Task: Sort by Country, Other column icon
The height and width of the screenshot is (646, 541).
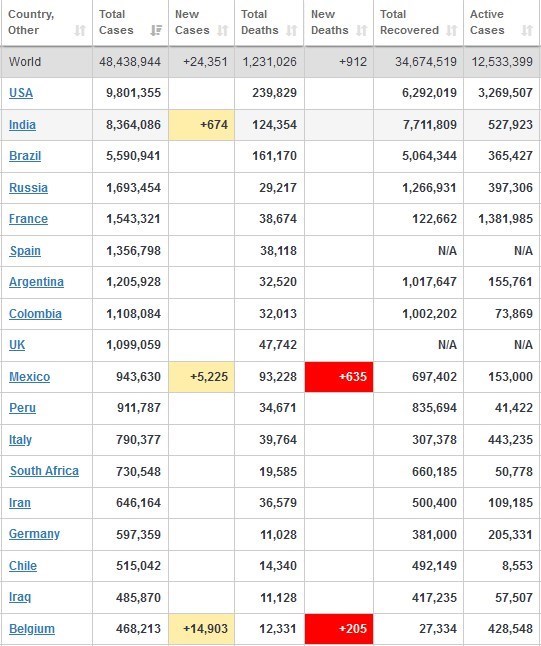Action: point(80,30)
